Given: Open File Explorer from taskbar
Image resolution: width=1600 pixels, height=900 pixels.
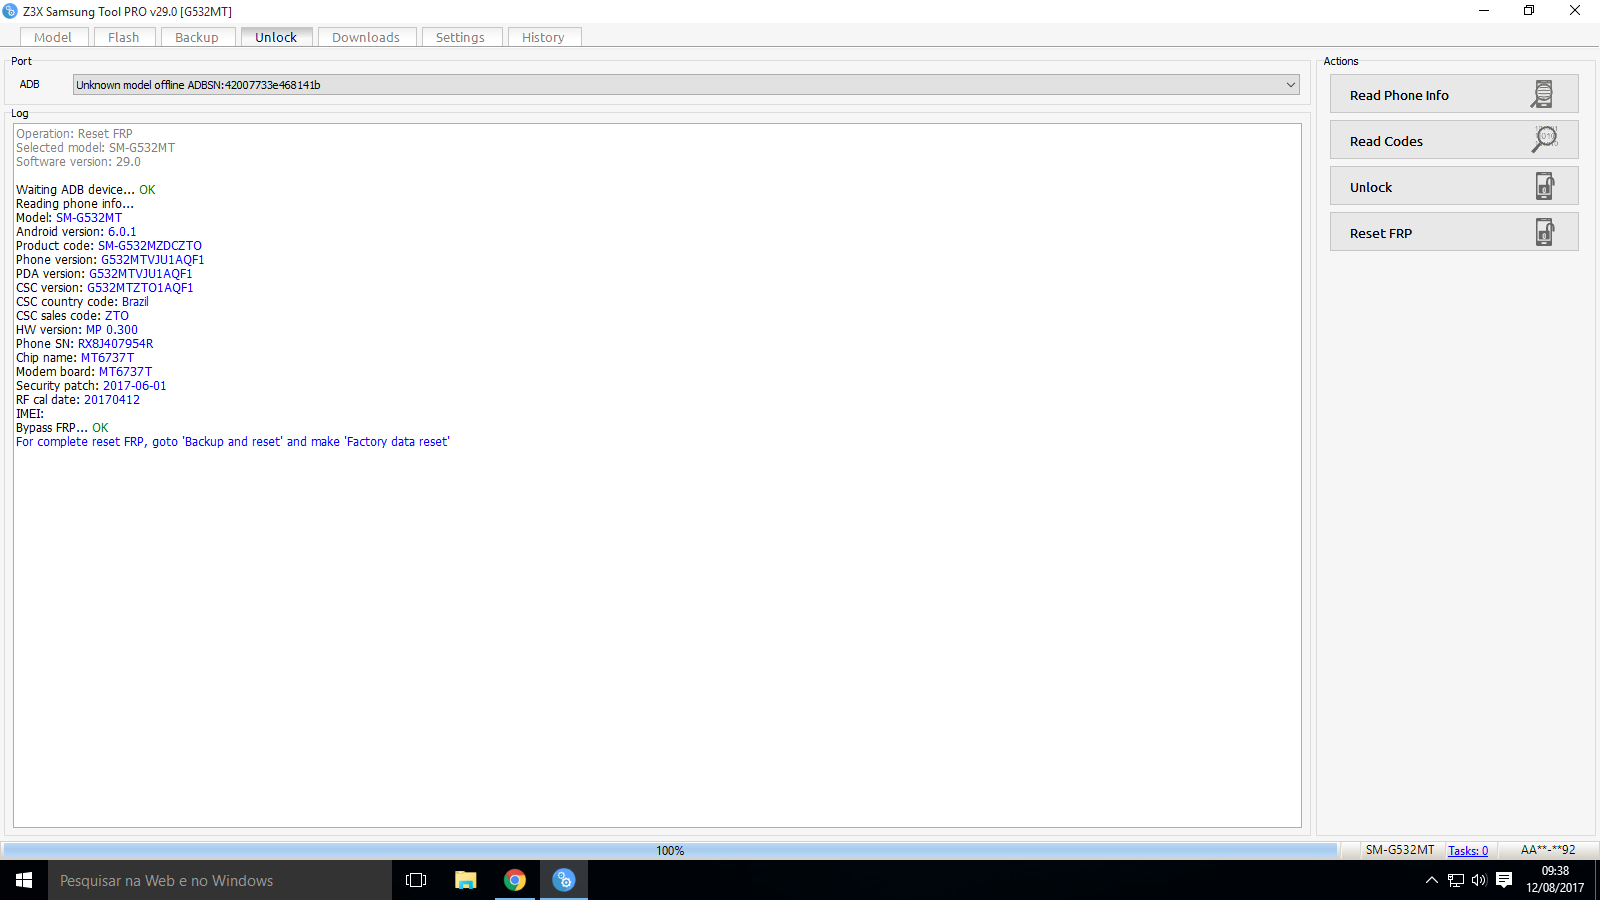Looking at the screenshot, I should [466, 880].
